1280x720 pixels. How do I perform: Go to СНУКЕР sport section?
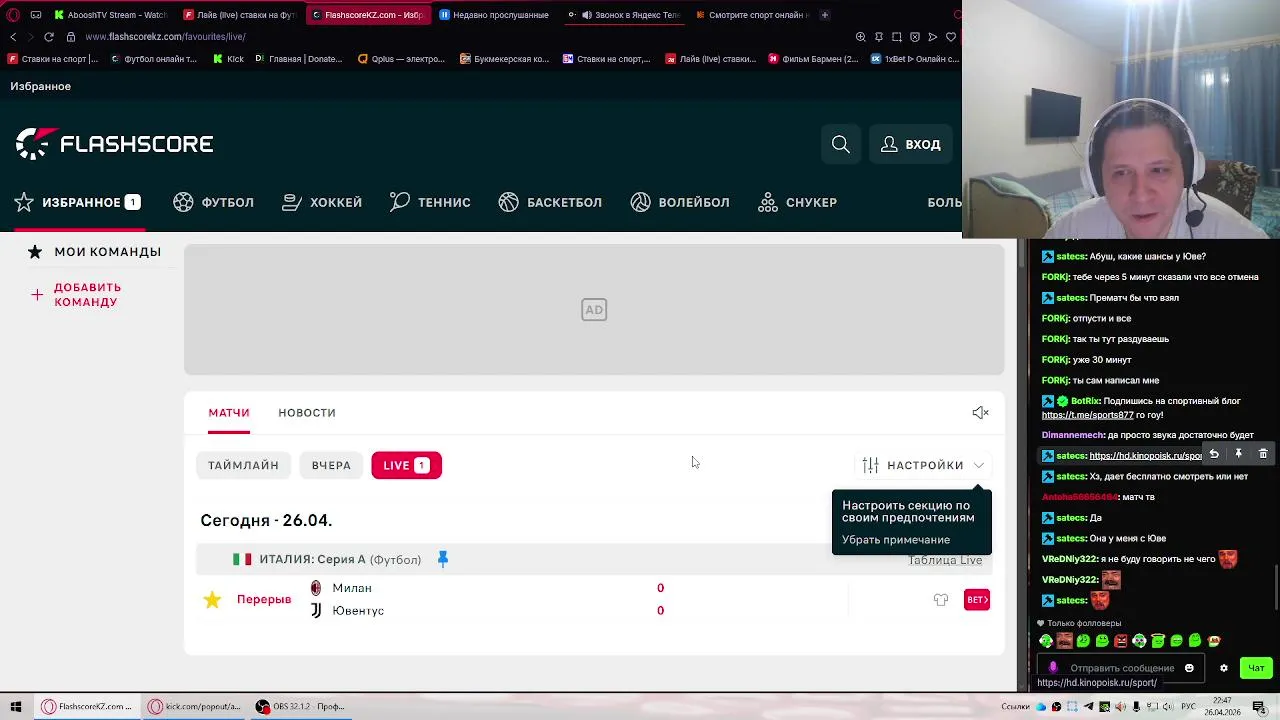point(797,202)
